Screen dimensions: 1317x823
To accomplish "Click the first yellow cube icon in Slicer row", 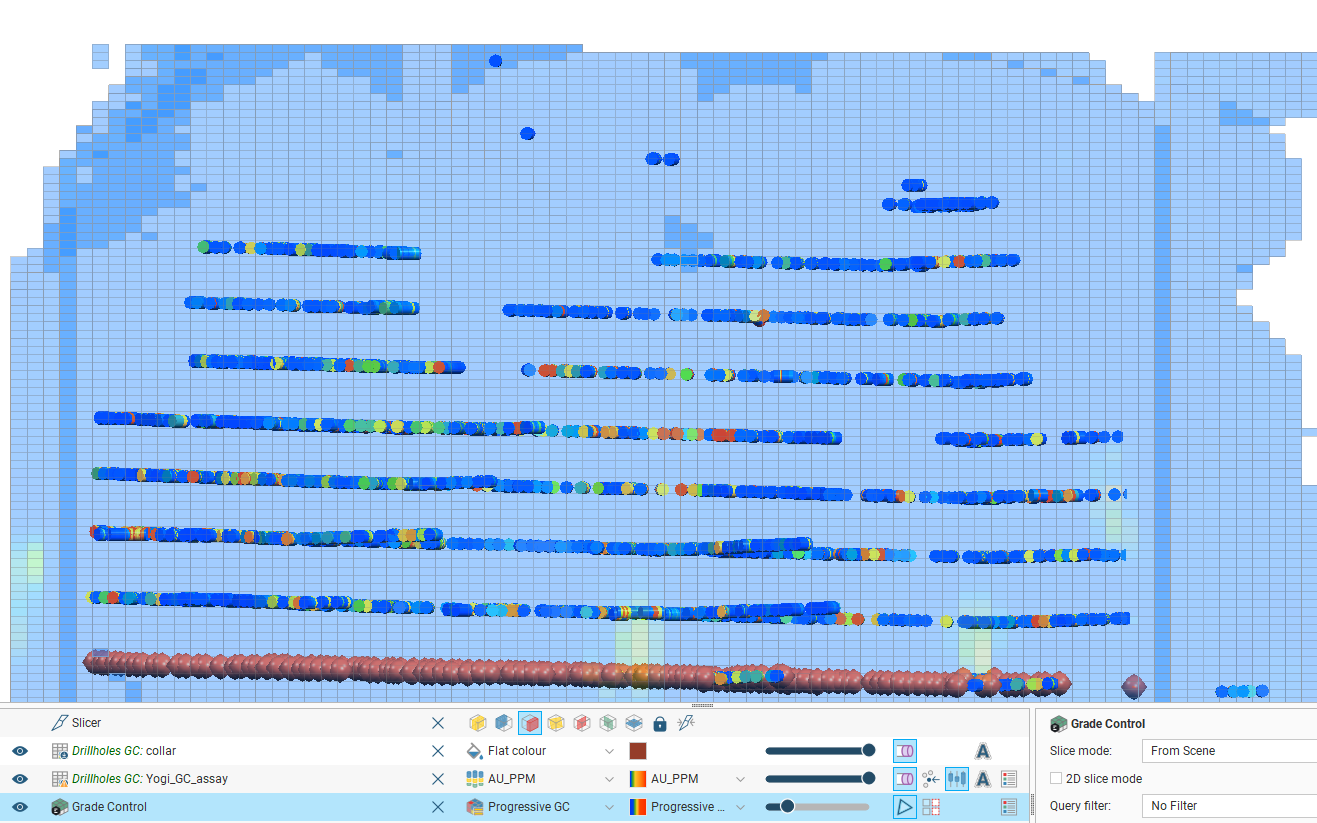I will pos(478,723).
